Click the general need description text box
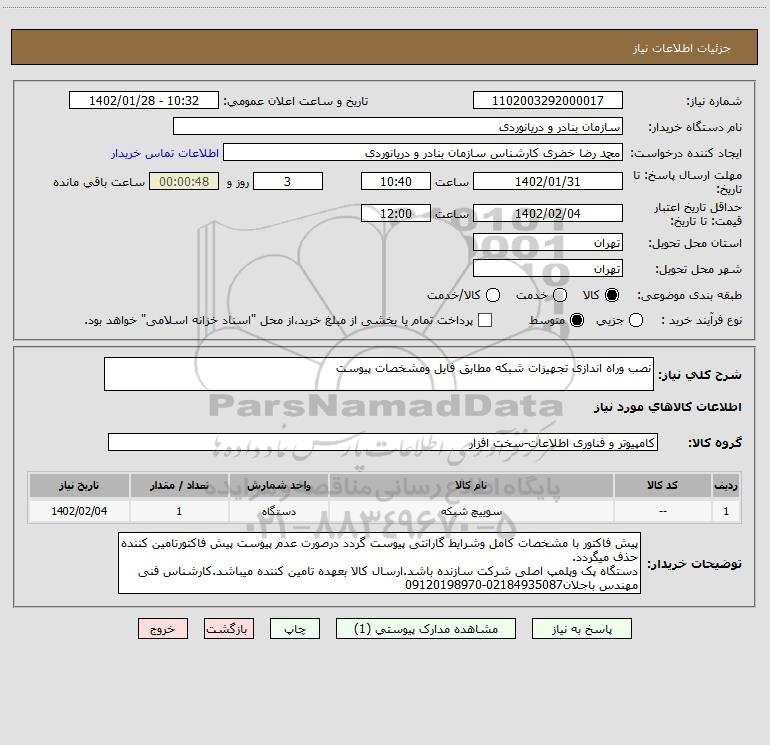This screenshot has height=745, width=770. coord(379,374)
